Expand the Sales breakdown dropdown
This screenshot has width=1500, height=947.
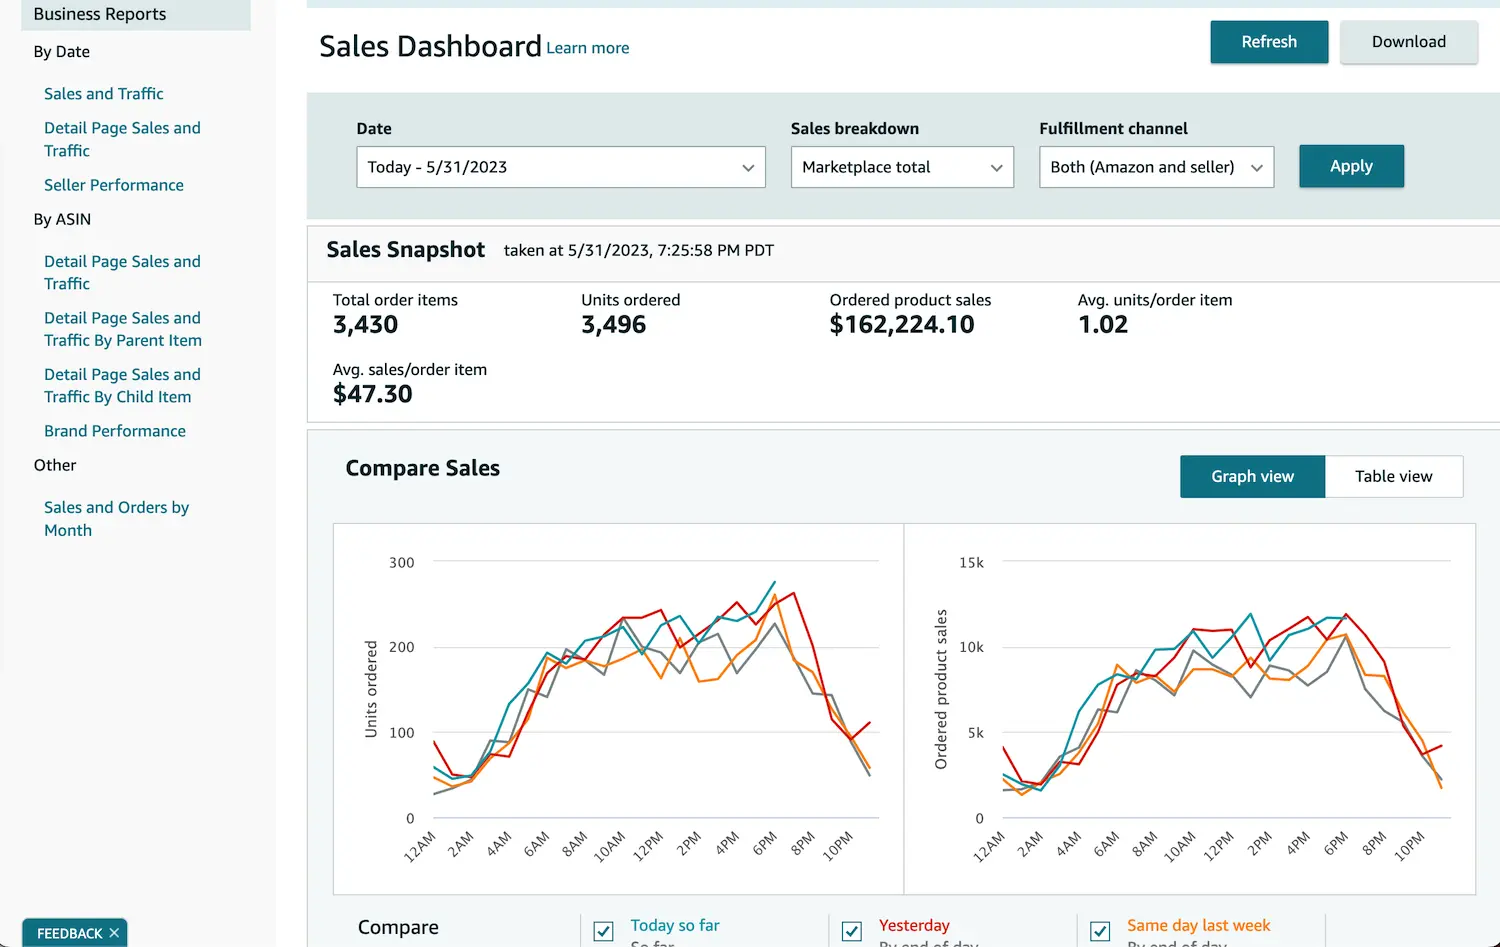coord(901,167)
